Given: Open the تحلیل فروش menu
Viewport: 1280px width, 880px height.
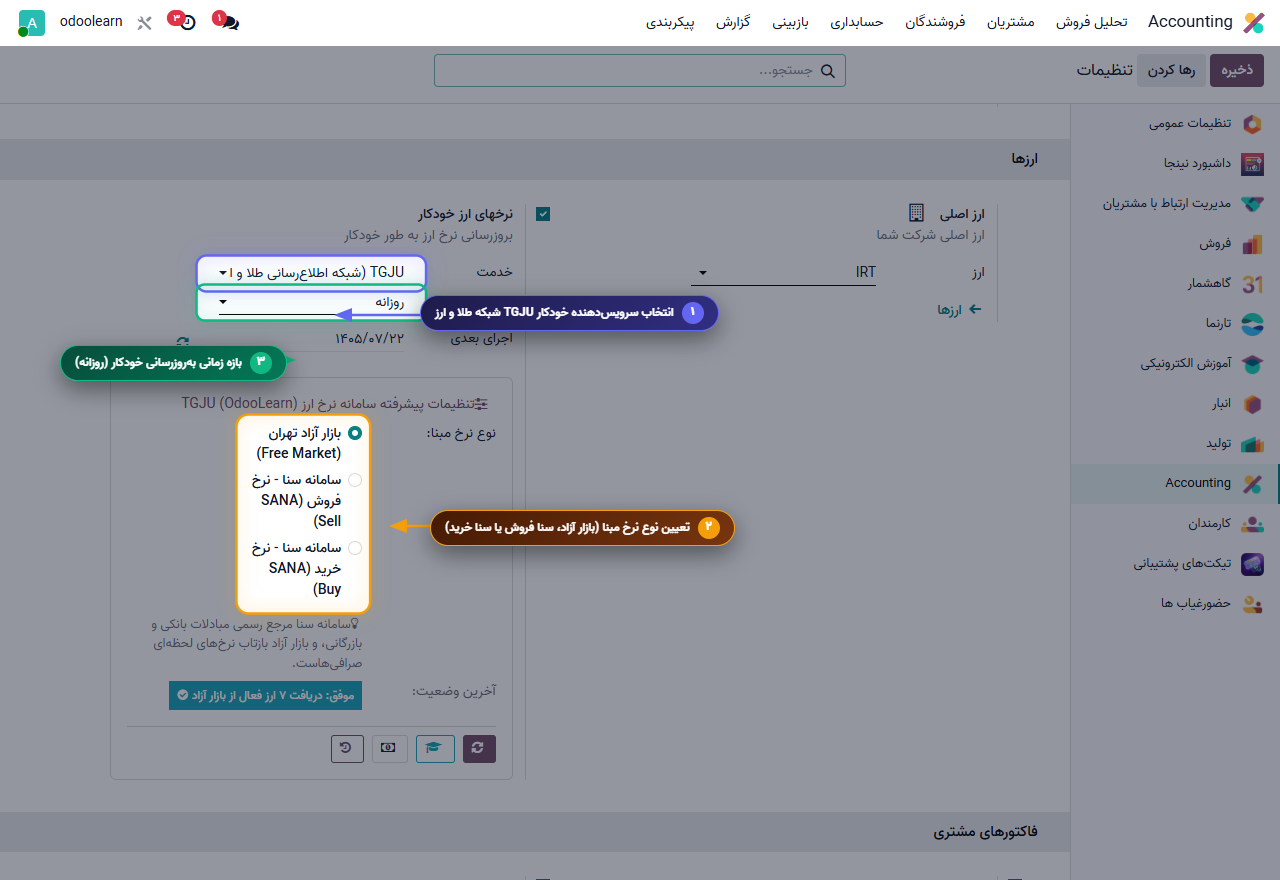Looking at the screenshot, I should pos(1092,22).
